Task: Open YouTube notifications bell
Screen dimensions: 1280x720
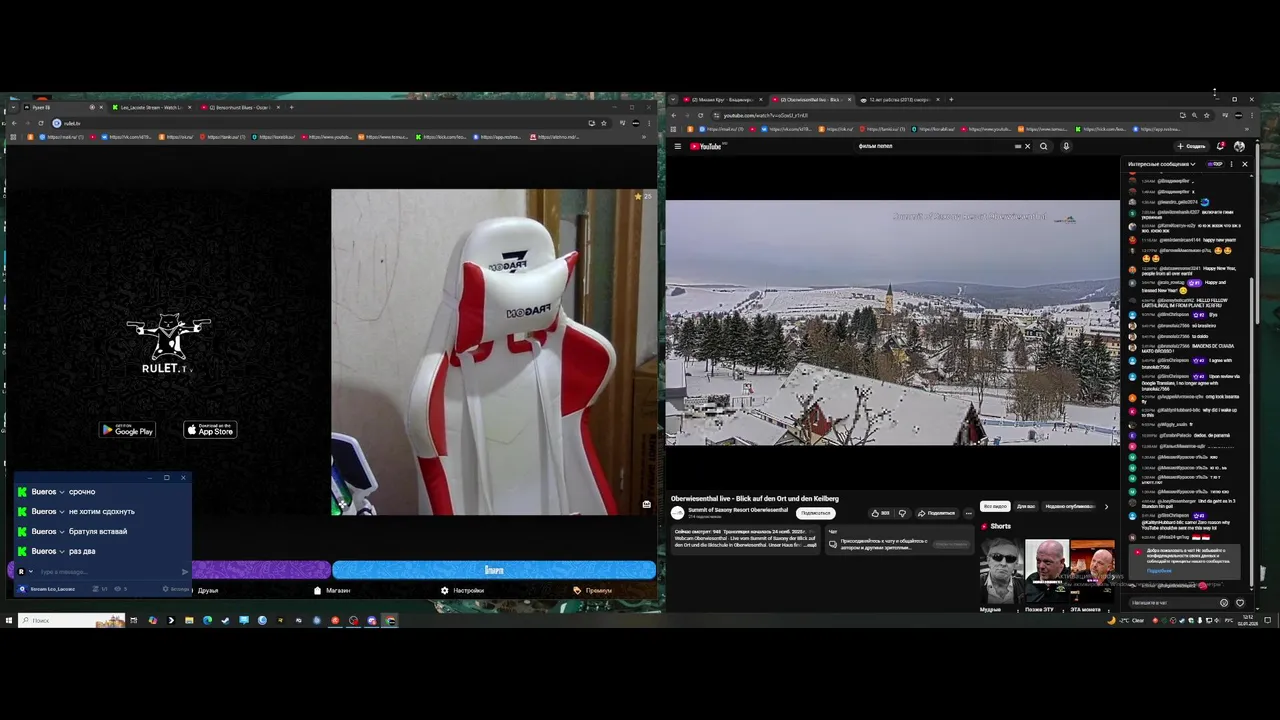Action: tap(1221, 146)
